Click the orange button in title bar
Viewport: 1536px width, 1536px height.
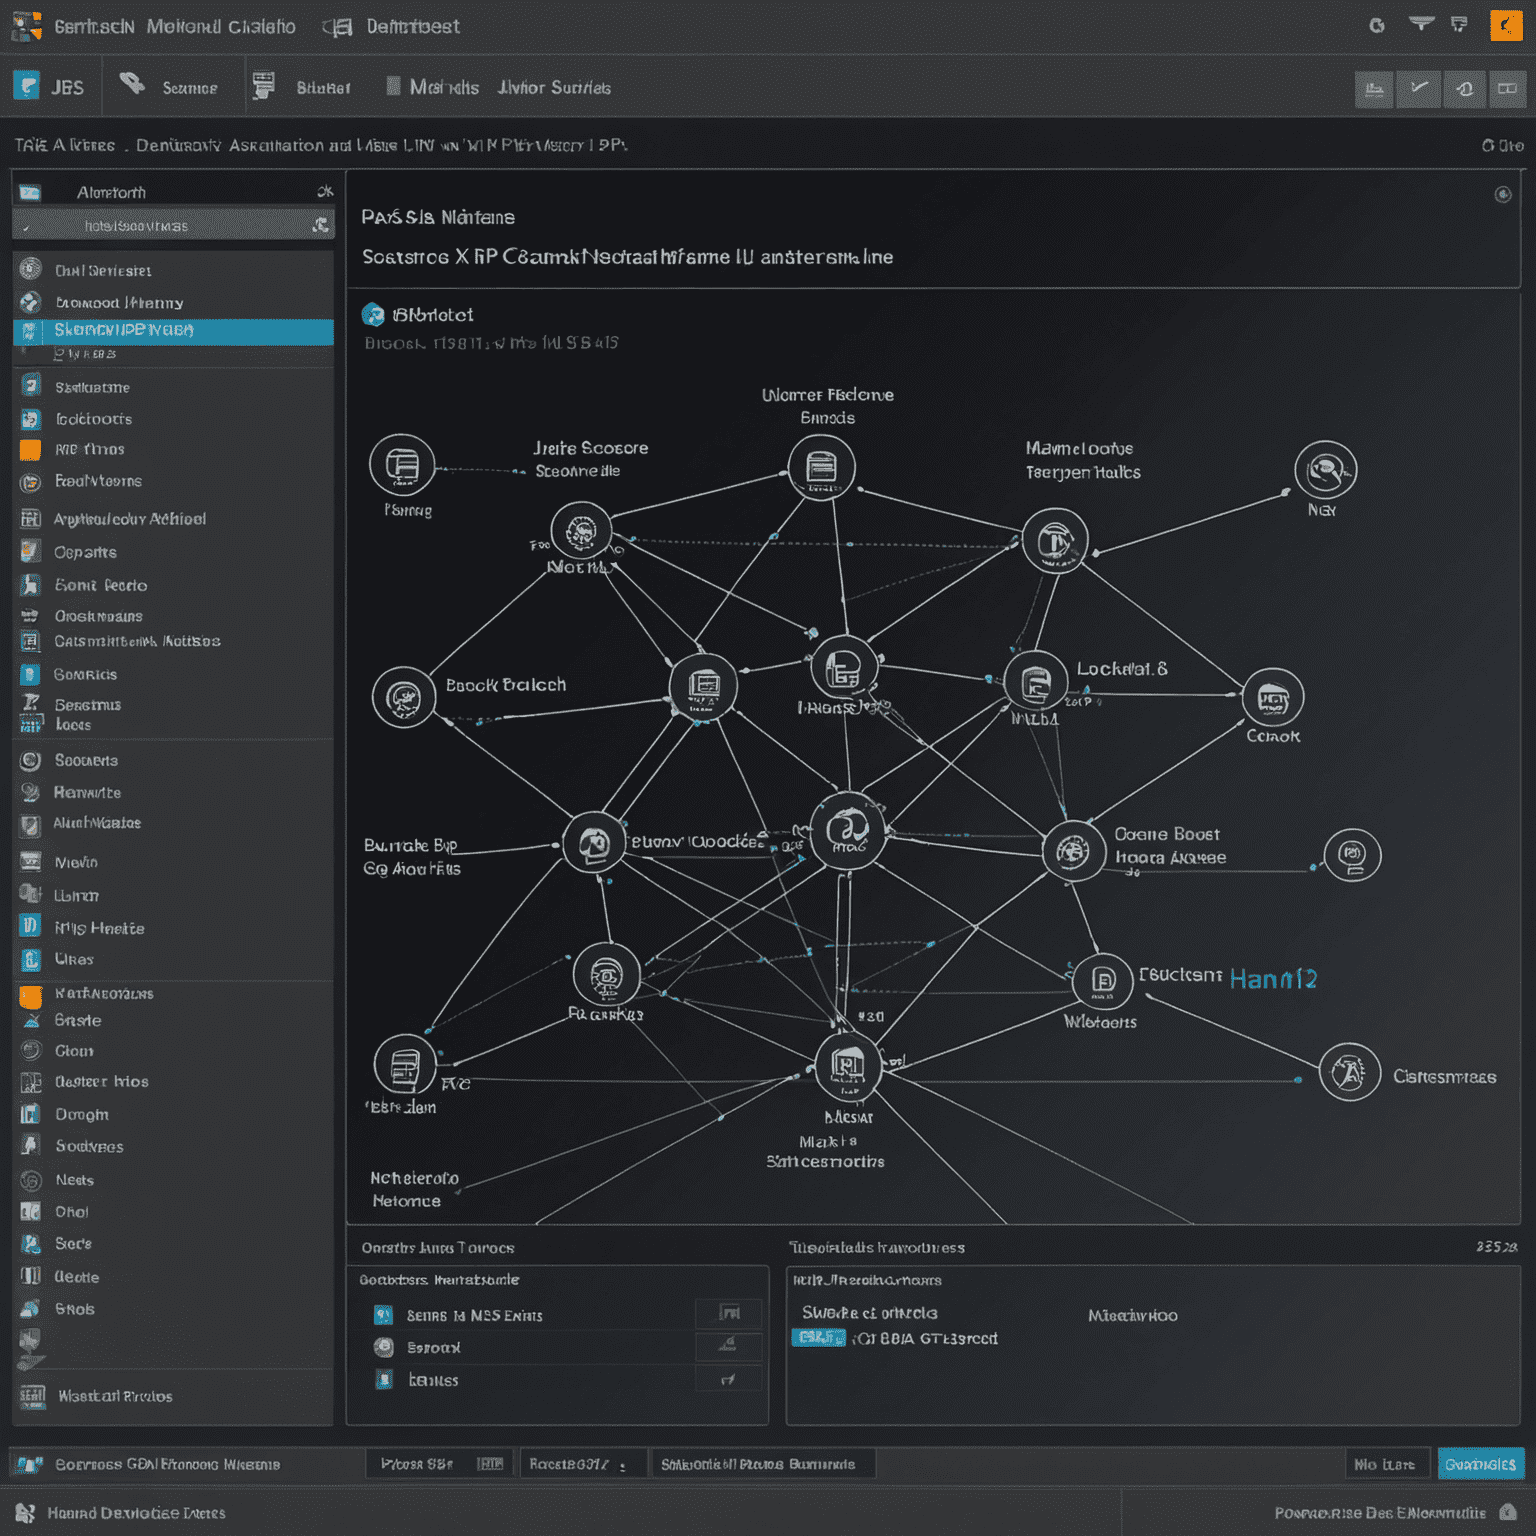[x=1506, y=25]
